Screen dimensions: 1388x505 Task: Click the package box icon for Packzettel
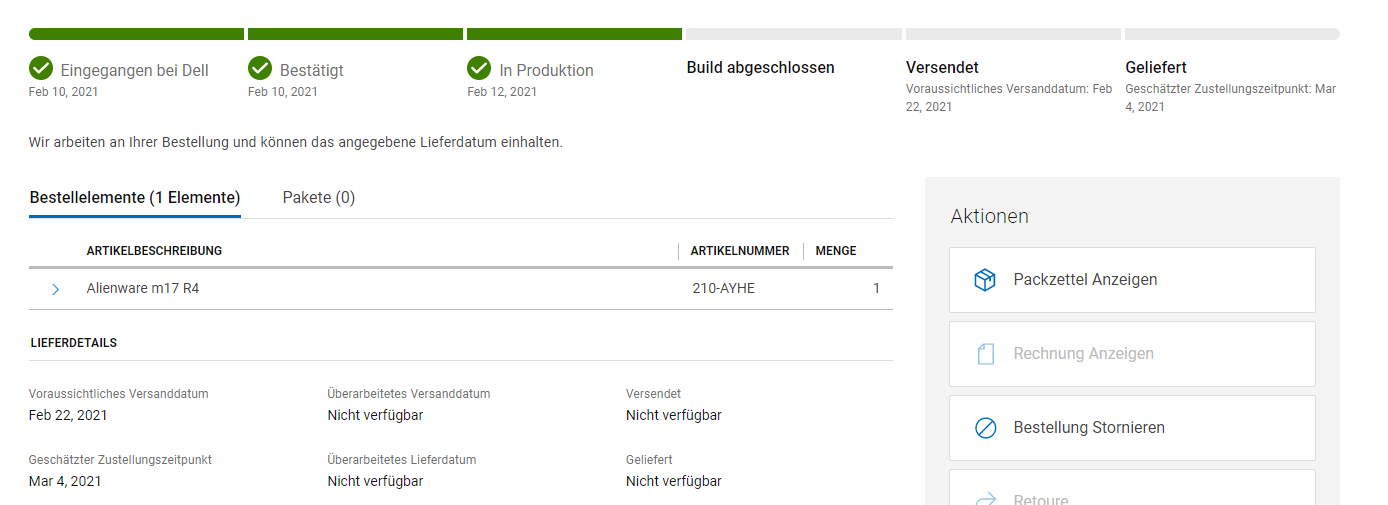(985, 280)
